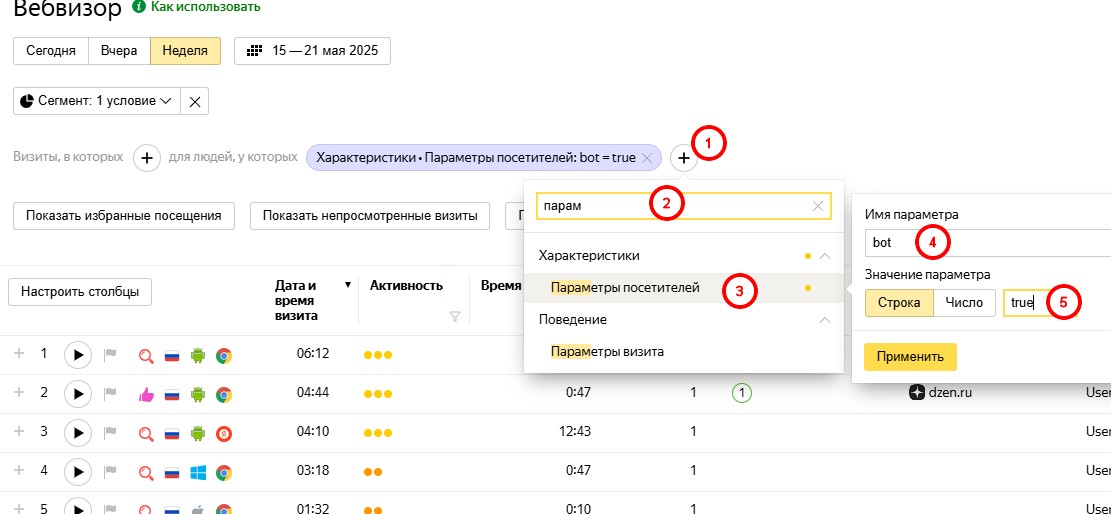The image size is (1111, 514).
Task: Expand details of visit row 1
Action: [20, 353]
